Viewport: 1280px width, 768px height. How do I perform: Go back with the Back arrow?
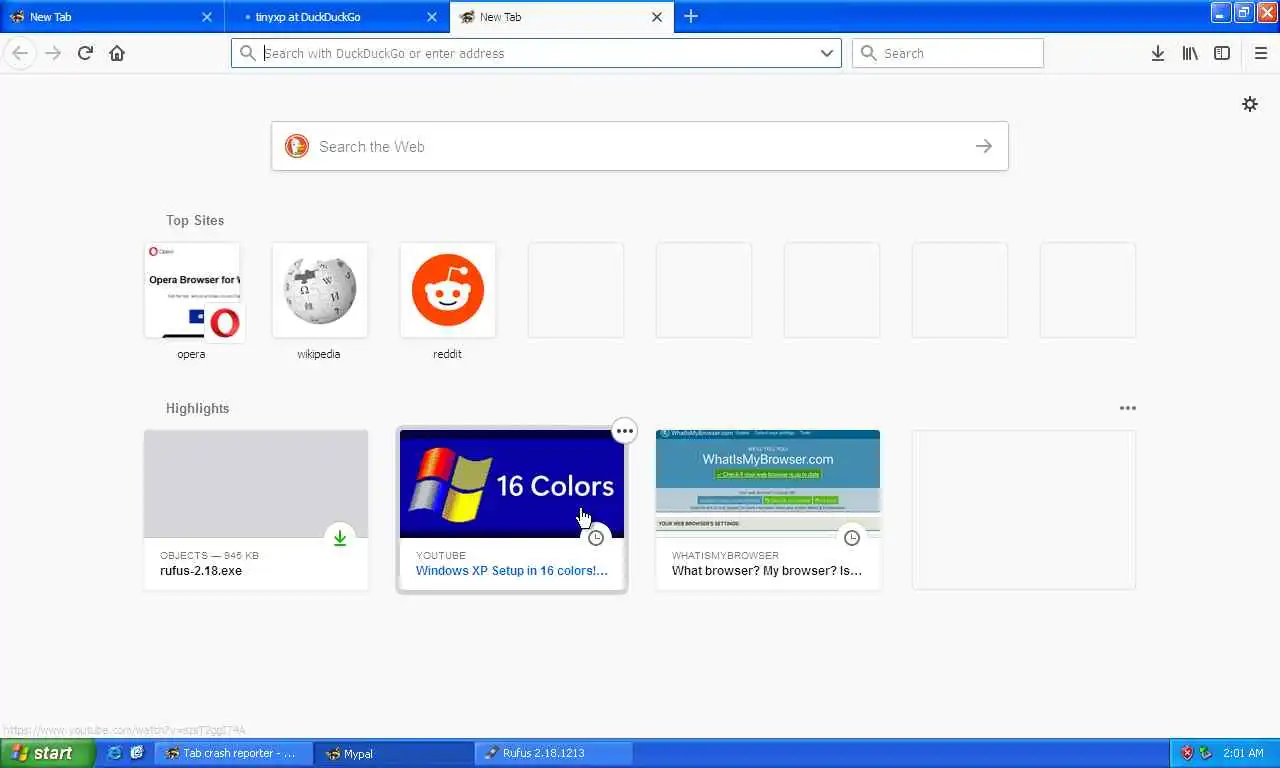[20, 53]
